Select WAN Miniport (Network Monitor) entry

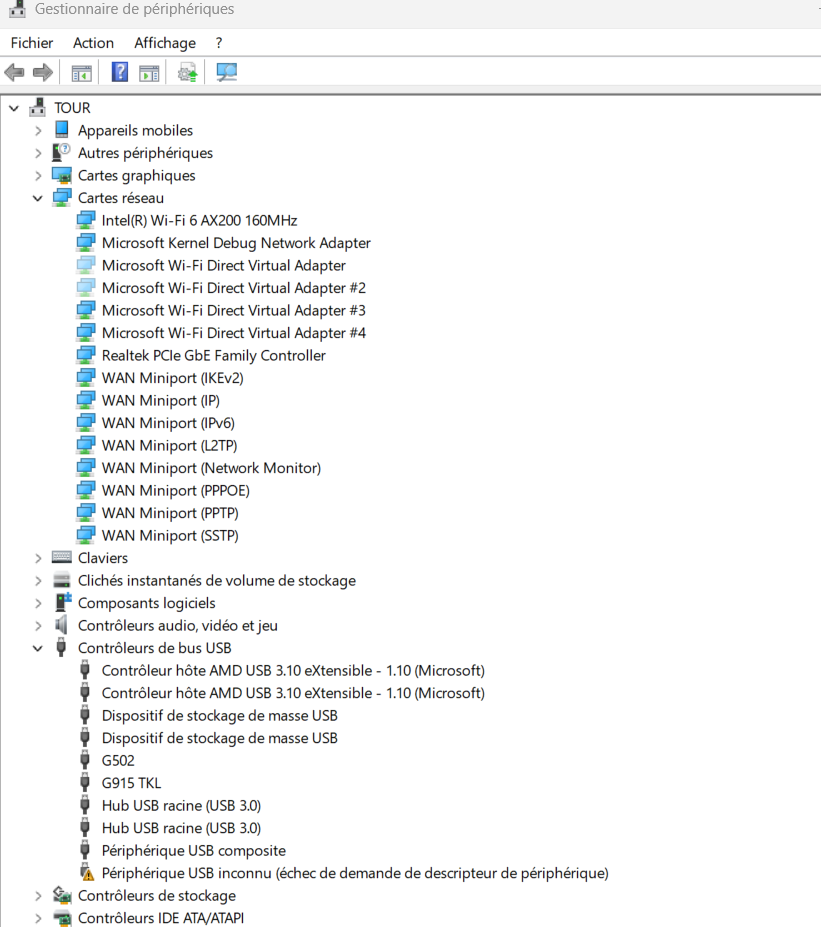pos(211,468)
